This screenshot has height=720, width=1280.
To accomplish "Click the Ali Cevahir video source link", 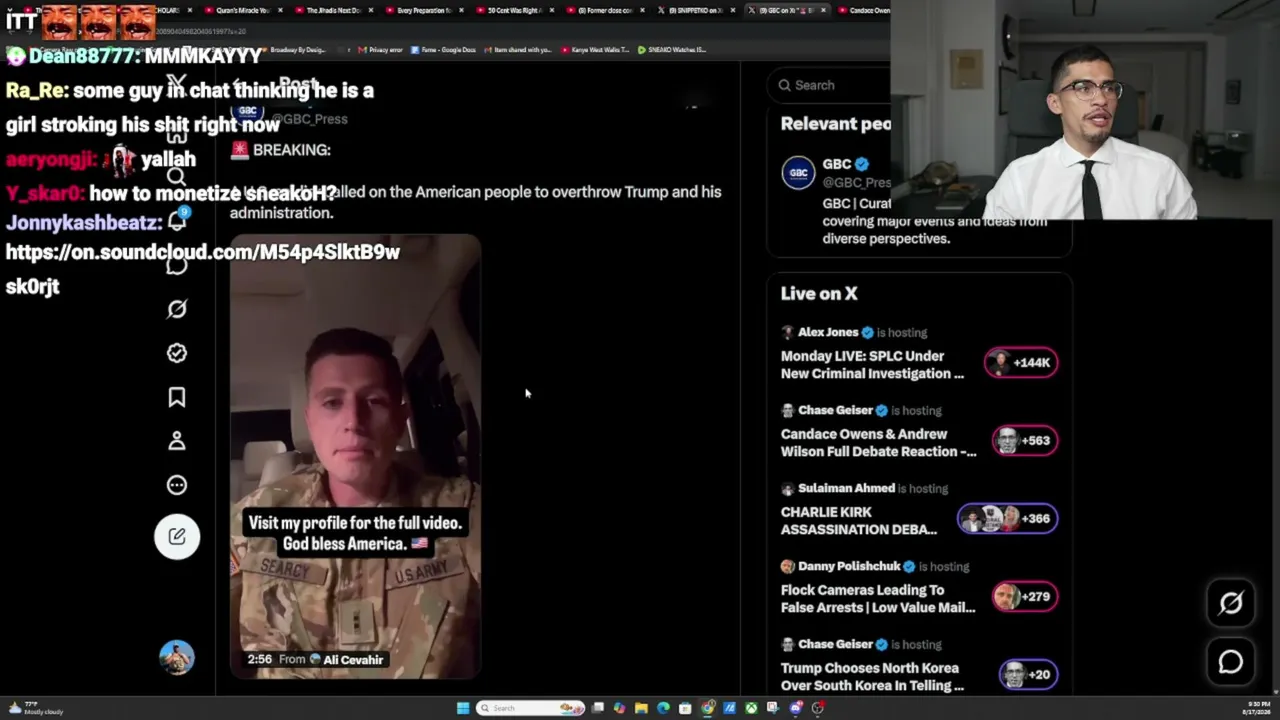I will pyautogui.click(x=346, y=660).
